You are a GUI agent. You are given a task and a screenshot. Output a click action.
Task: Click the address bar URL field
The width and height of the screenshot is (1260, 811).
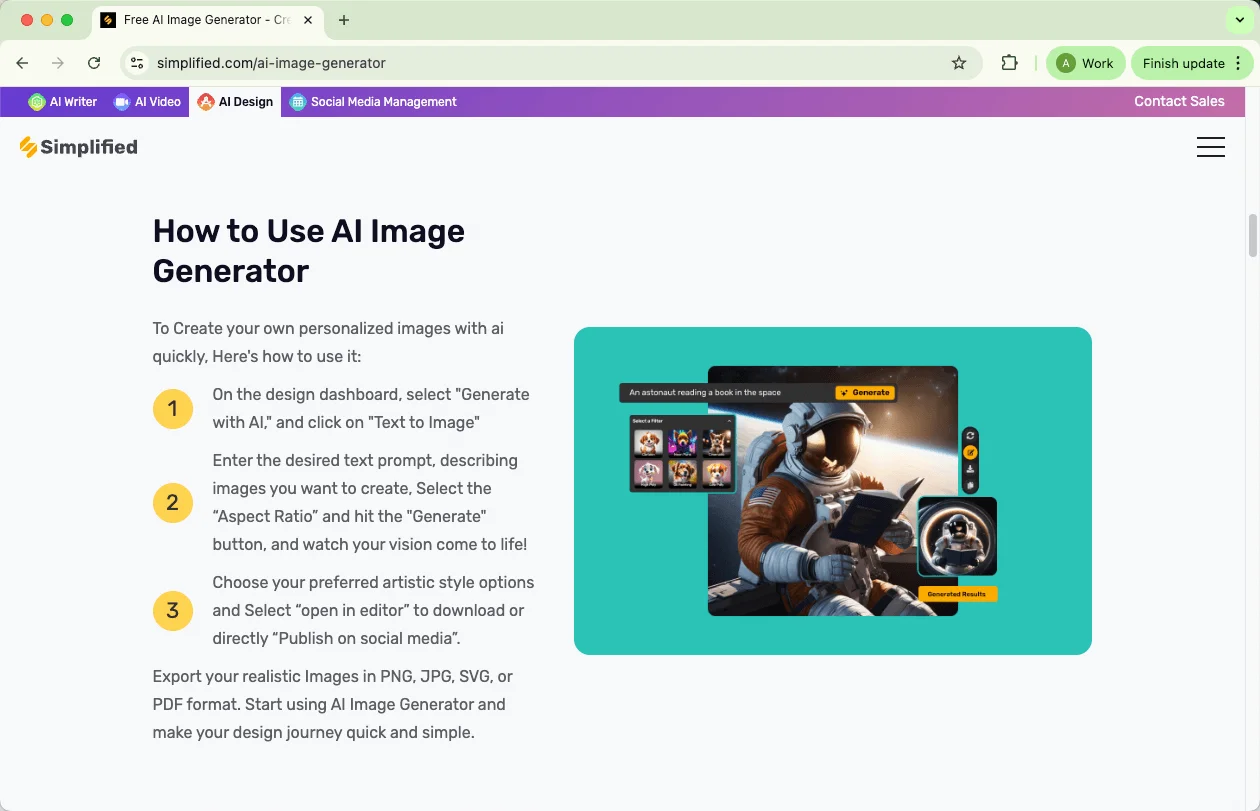pos(540,63)
